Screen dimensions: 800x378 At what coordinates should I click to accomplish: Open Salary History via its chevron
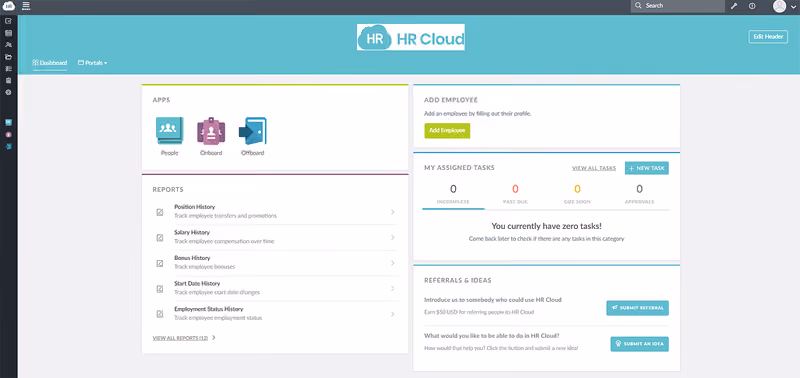[x=392, y=237]
